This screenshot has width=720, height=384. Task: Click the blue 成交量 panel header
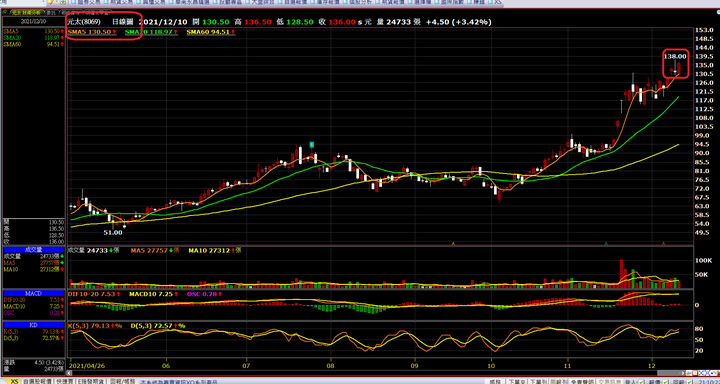click(34, 249)
